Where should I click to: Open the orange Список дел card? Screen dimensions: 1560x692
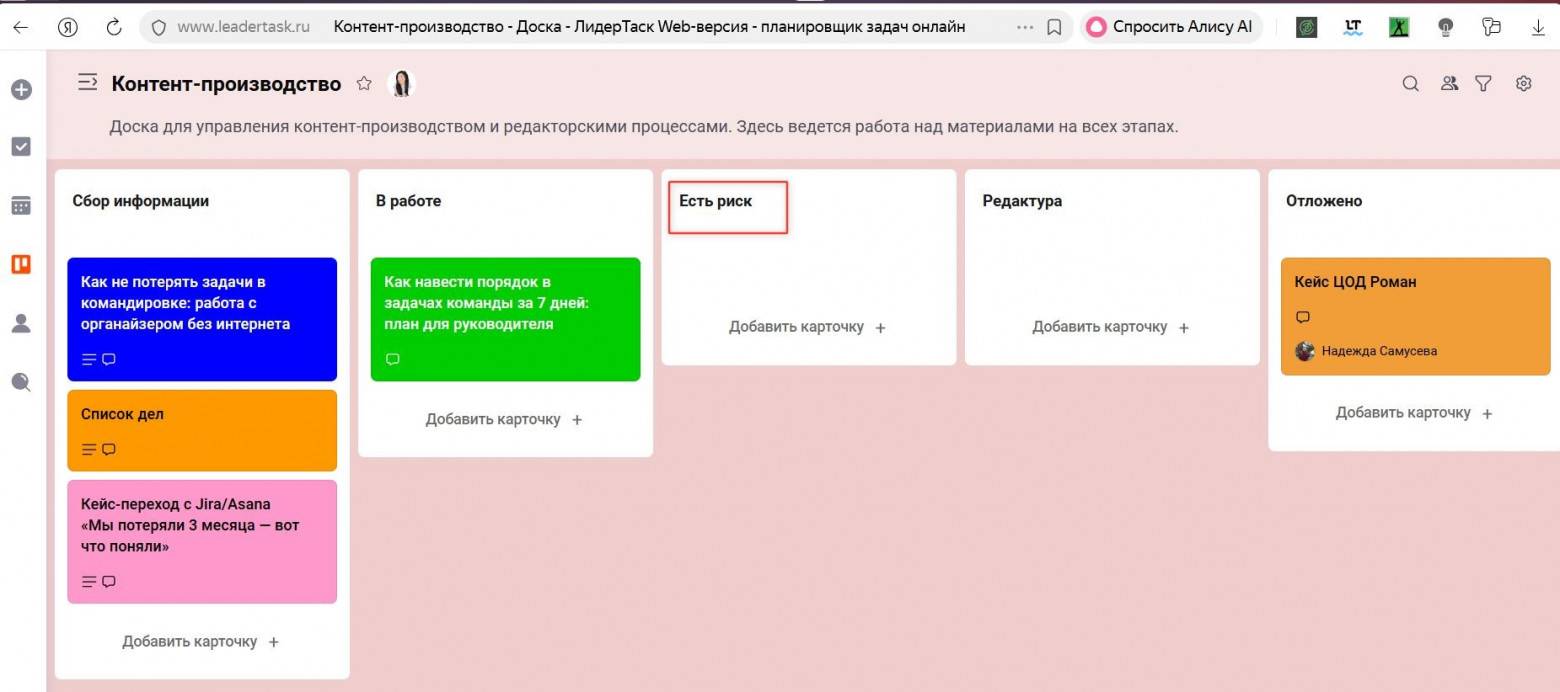pyautogui.click(x=202, y=430)
